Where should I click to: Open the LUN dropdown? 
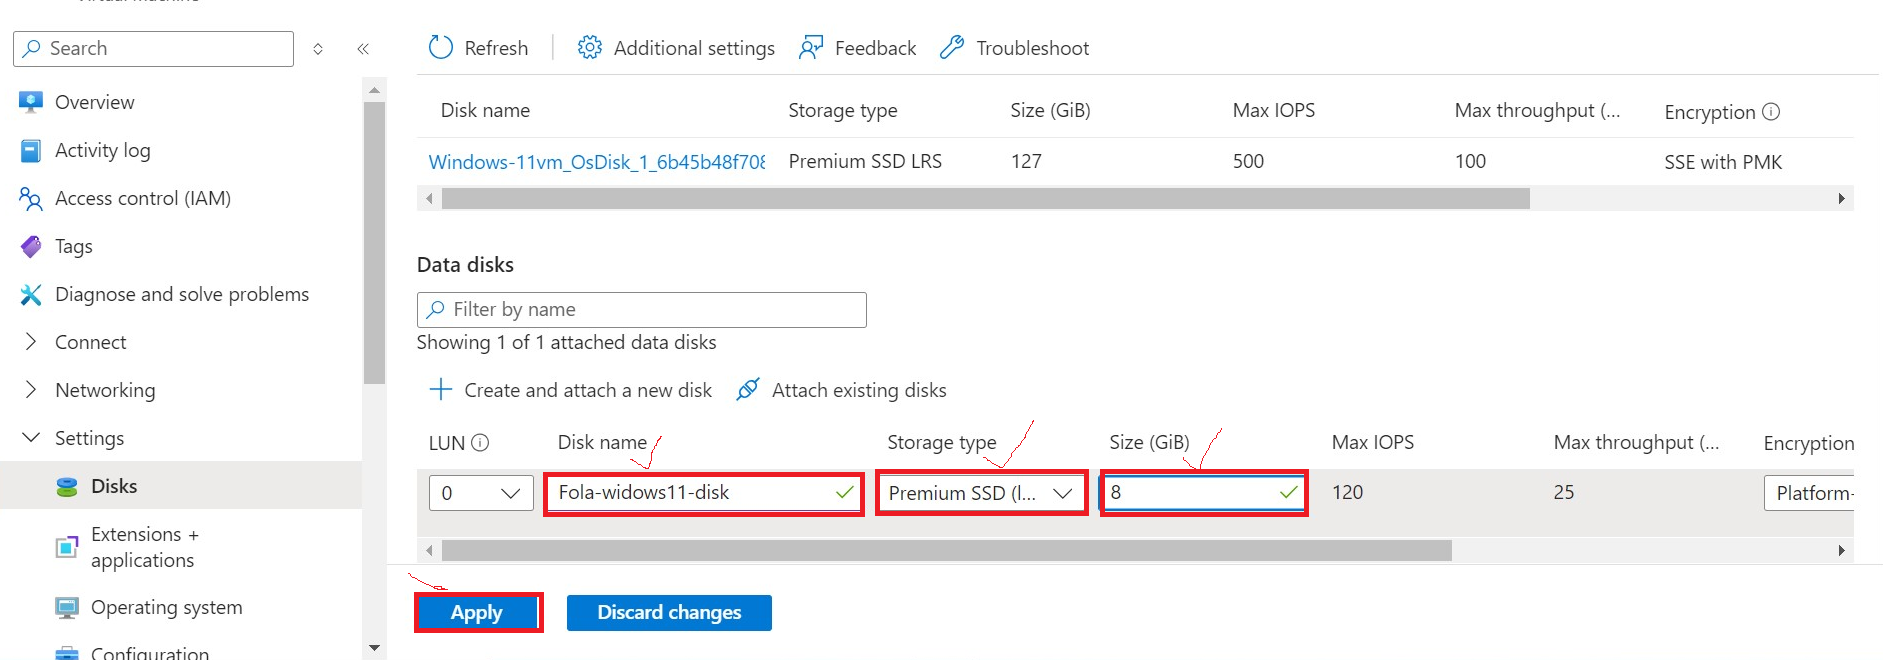point(481,493)
